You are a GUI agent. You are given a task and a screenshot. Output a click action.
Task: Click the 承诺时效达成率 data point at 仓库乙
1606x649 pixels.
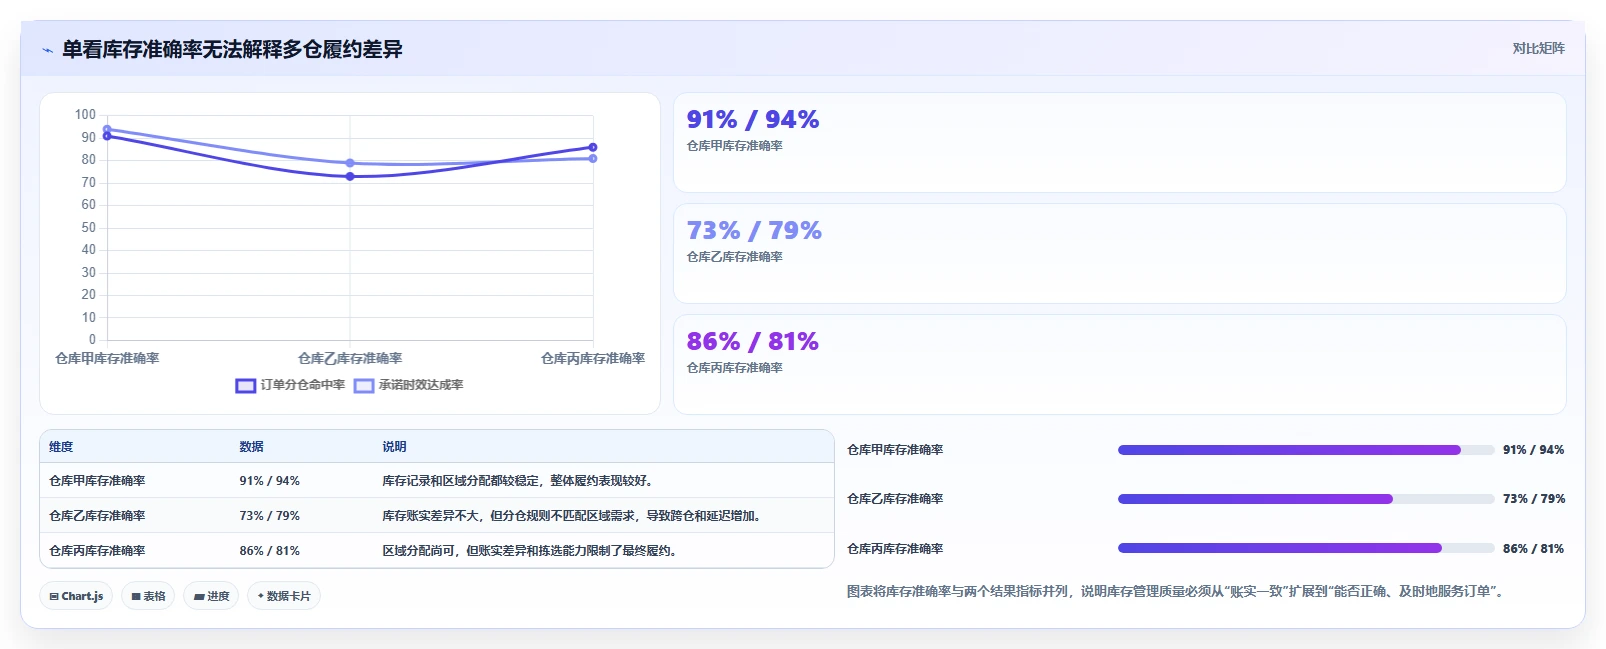click(350, 163)
